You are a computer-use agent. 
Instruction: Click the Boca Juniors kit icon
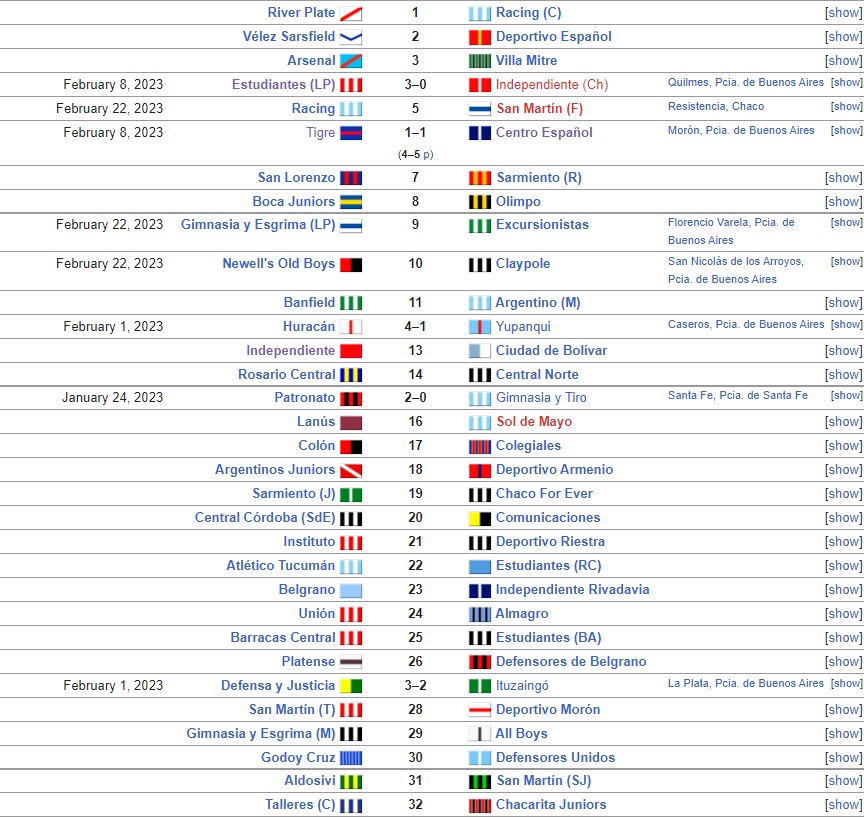350,202
